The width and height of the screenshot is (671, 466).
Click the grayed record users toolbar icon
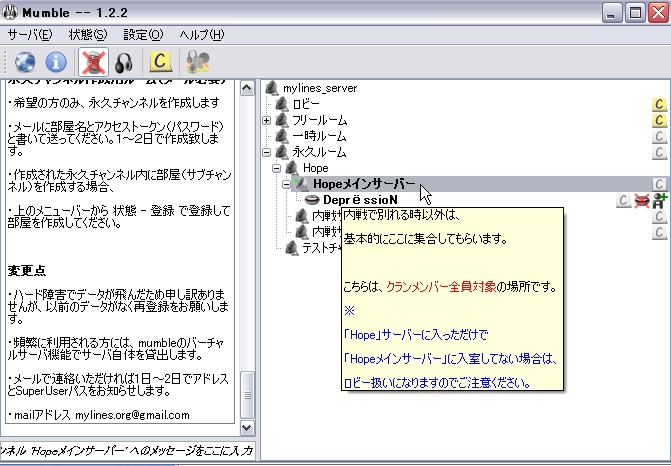click(198, 62)
